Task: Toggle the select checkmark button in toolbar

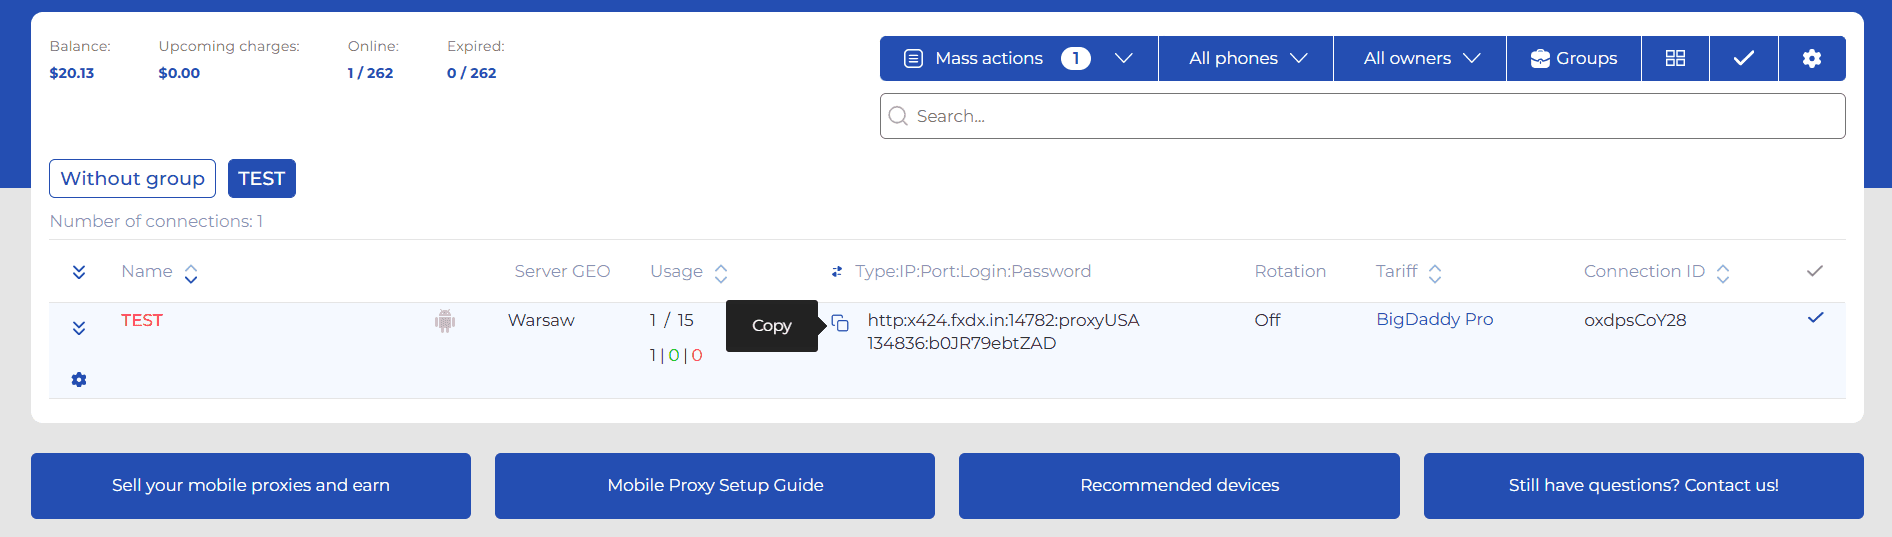Action: coord(1743,58)
